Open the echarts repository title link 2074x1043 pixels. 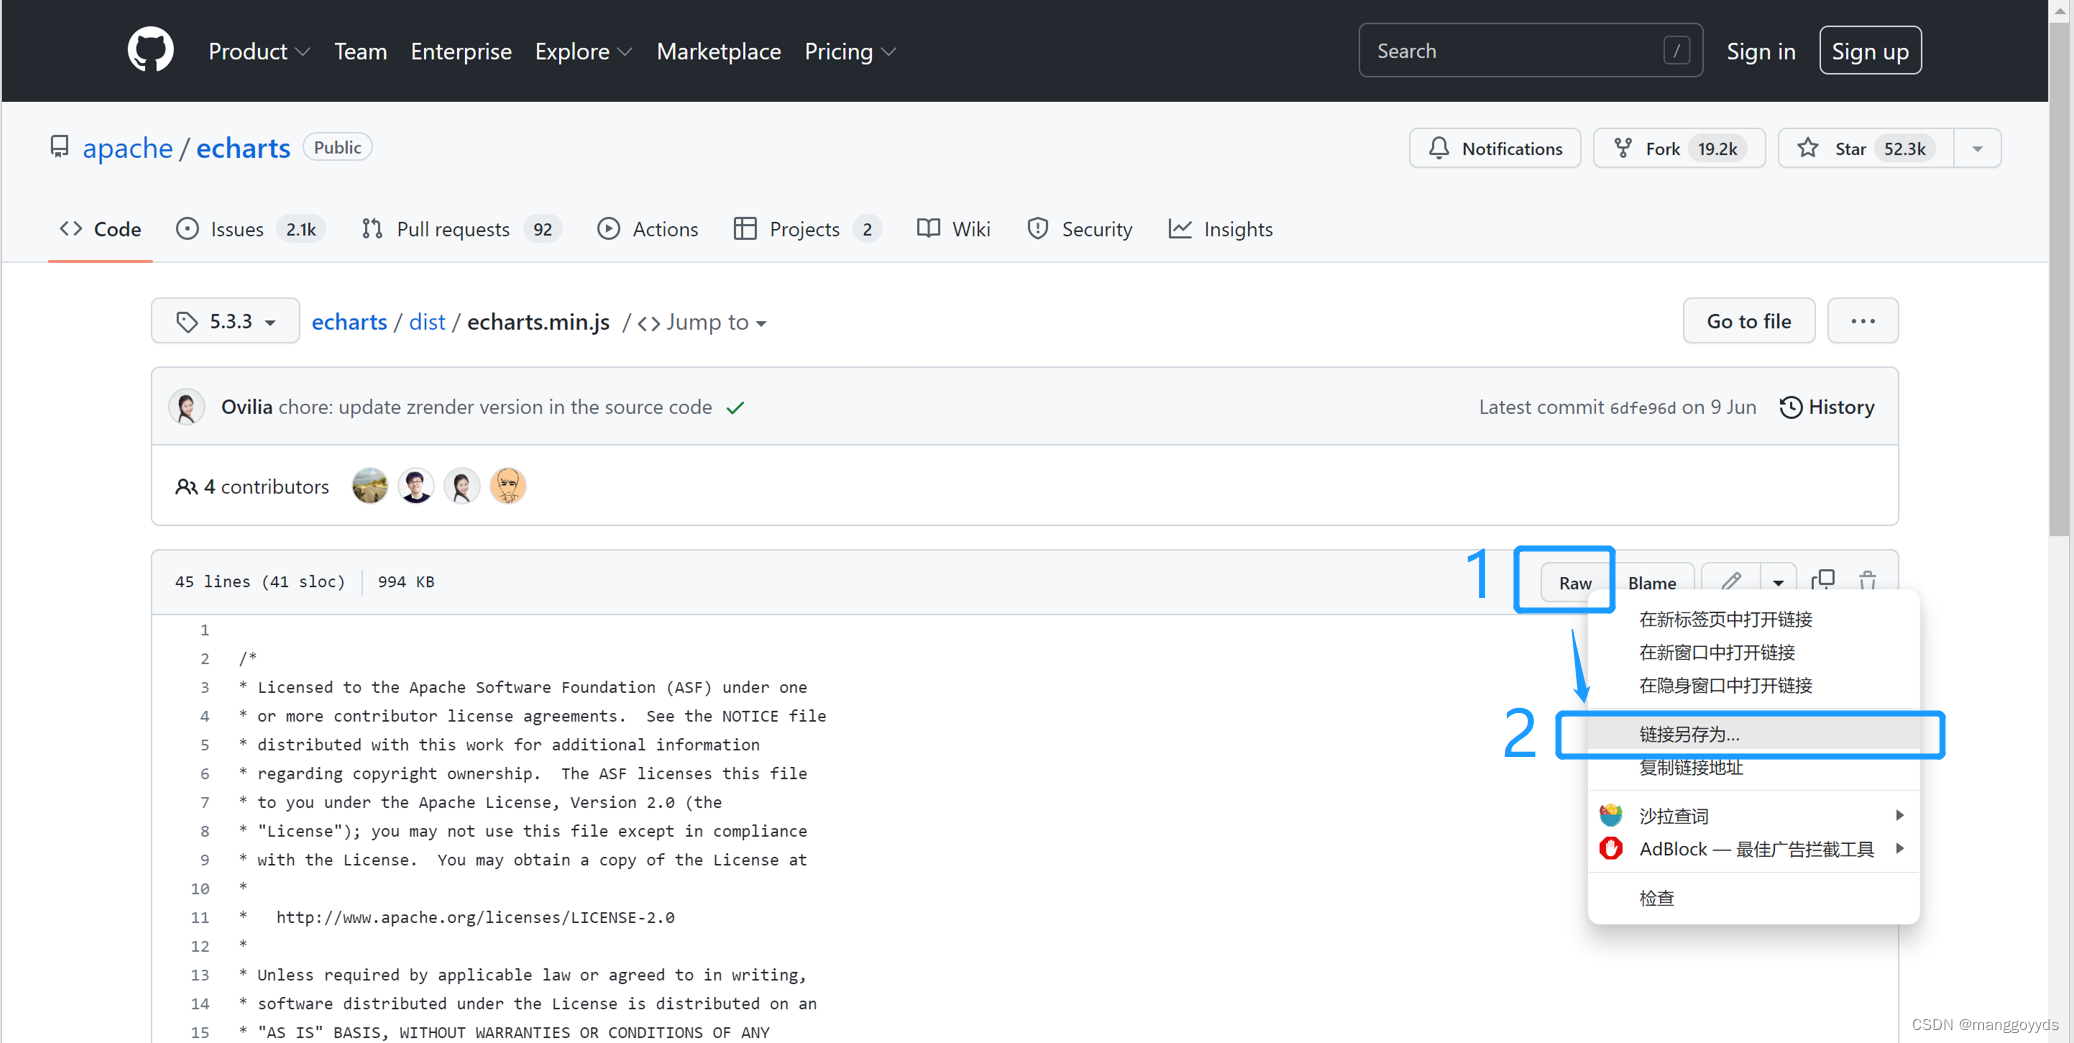[243, 148]
